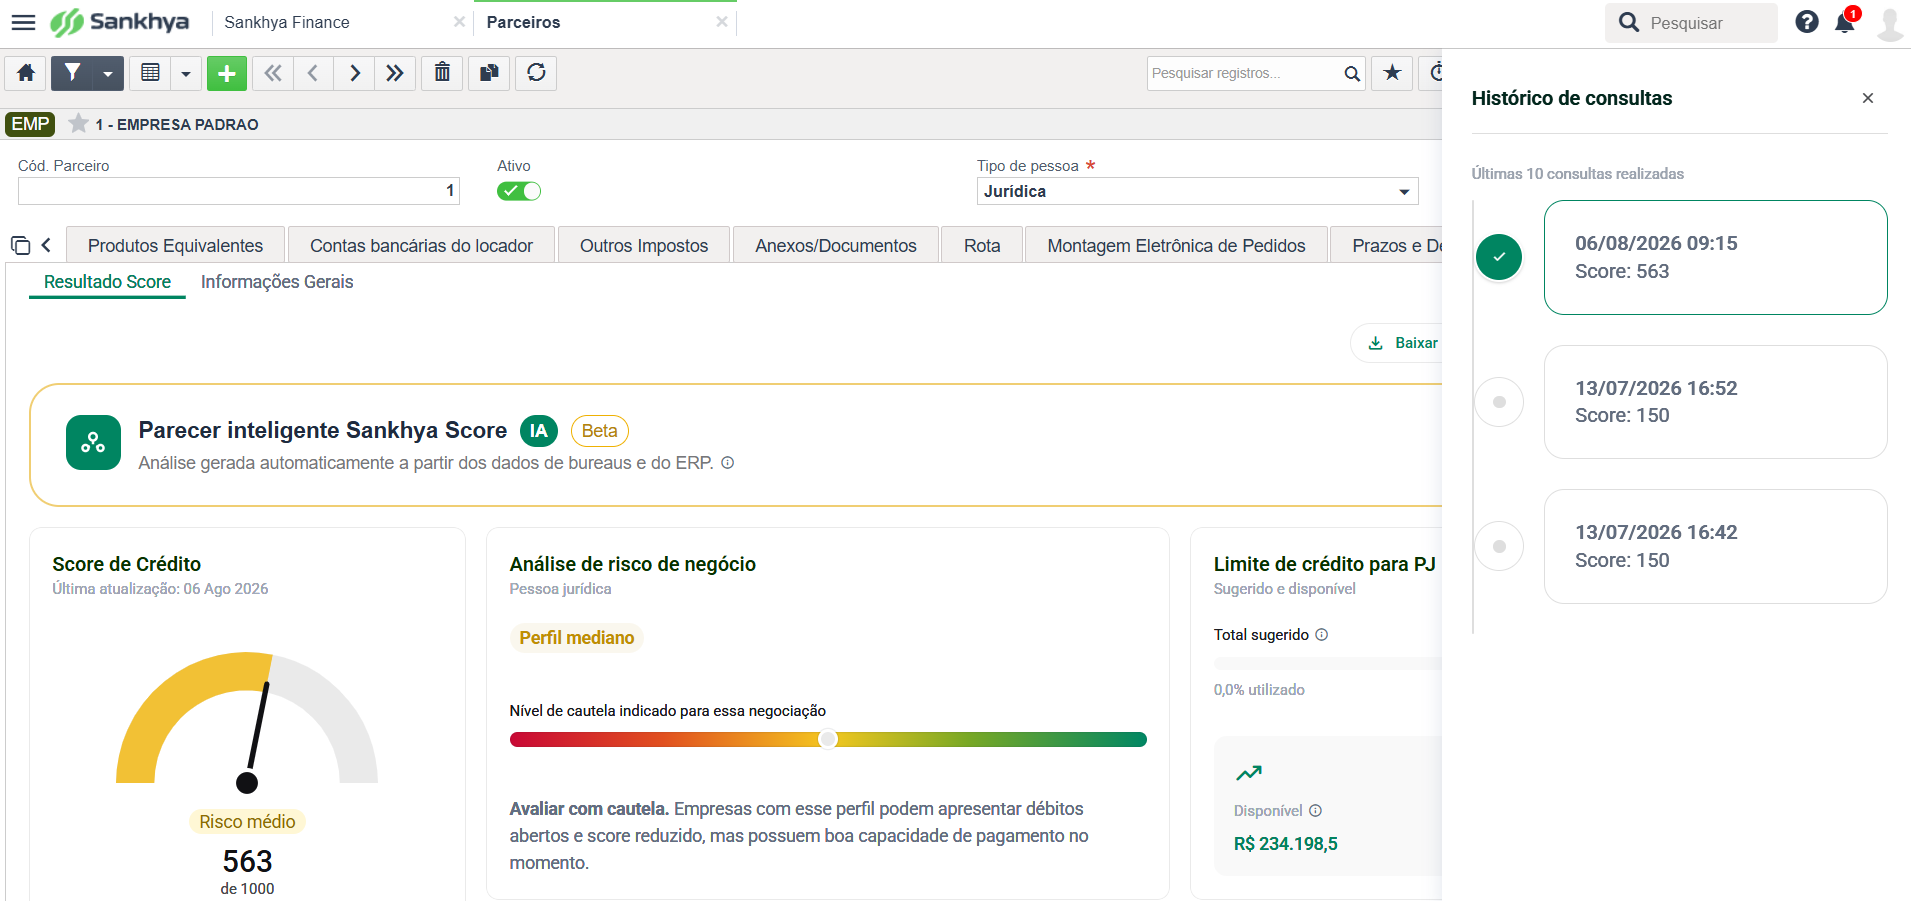Open Produtos Equivalentes tab
Viewport: 1911px width, 901px height.
175,246
